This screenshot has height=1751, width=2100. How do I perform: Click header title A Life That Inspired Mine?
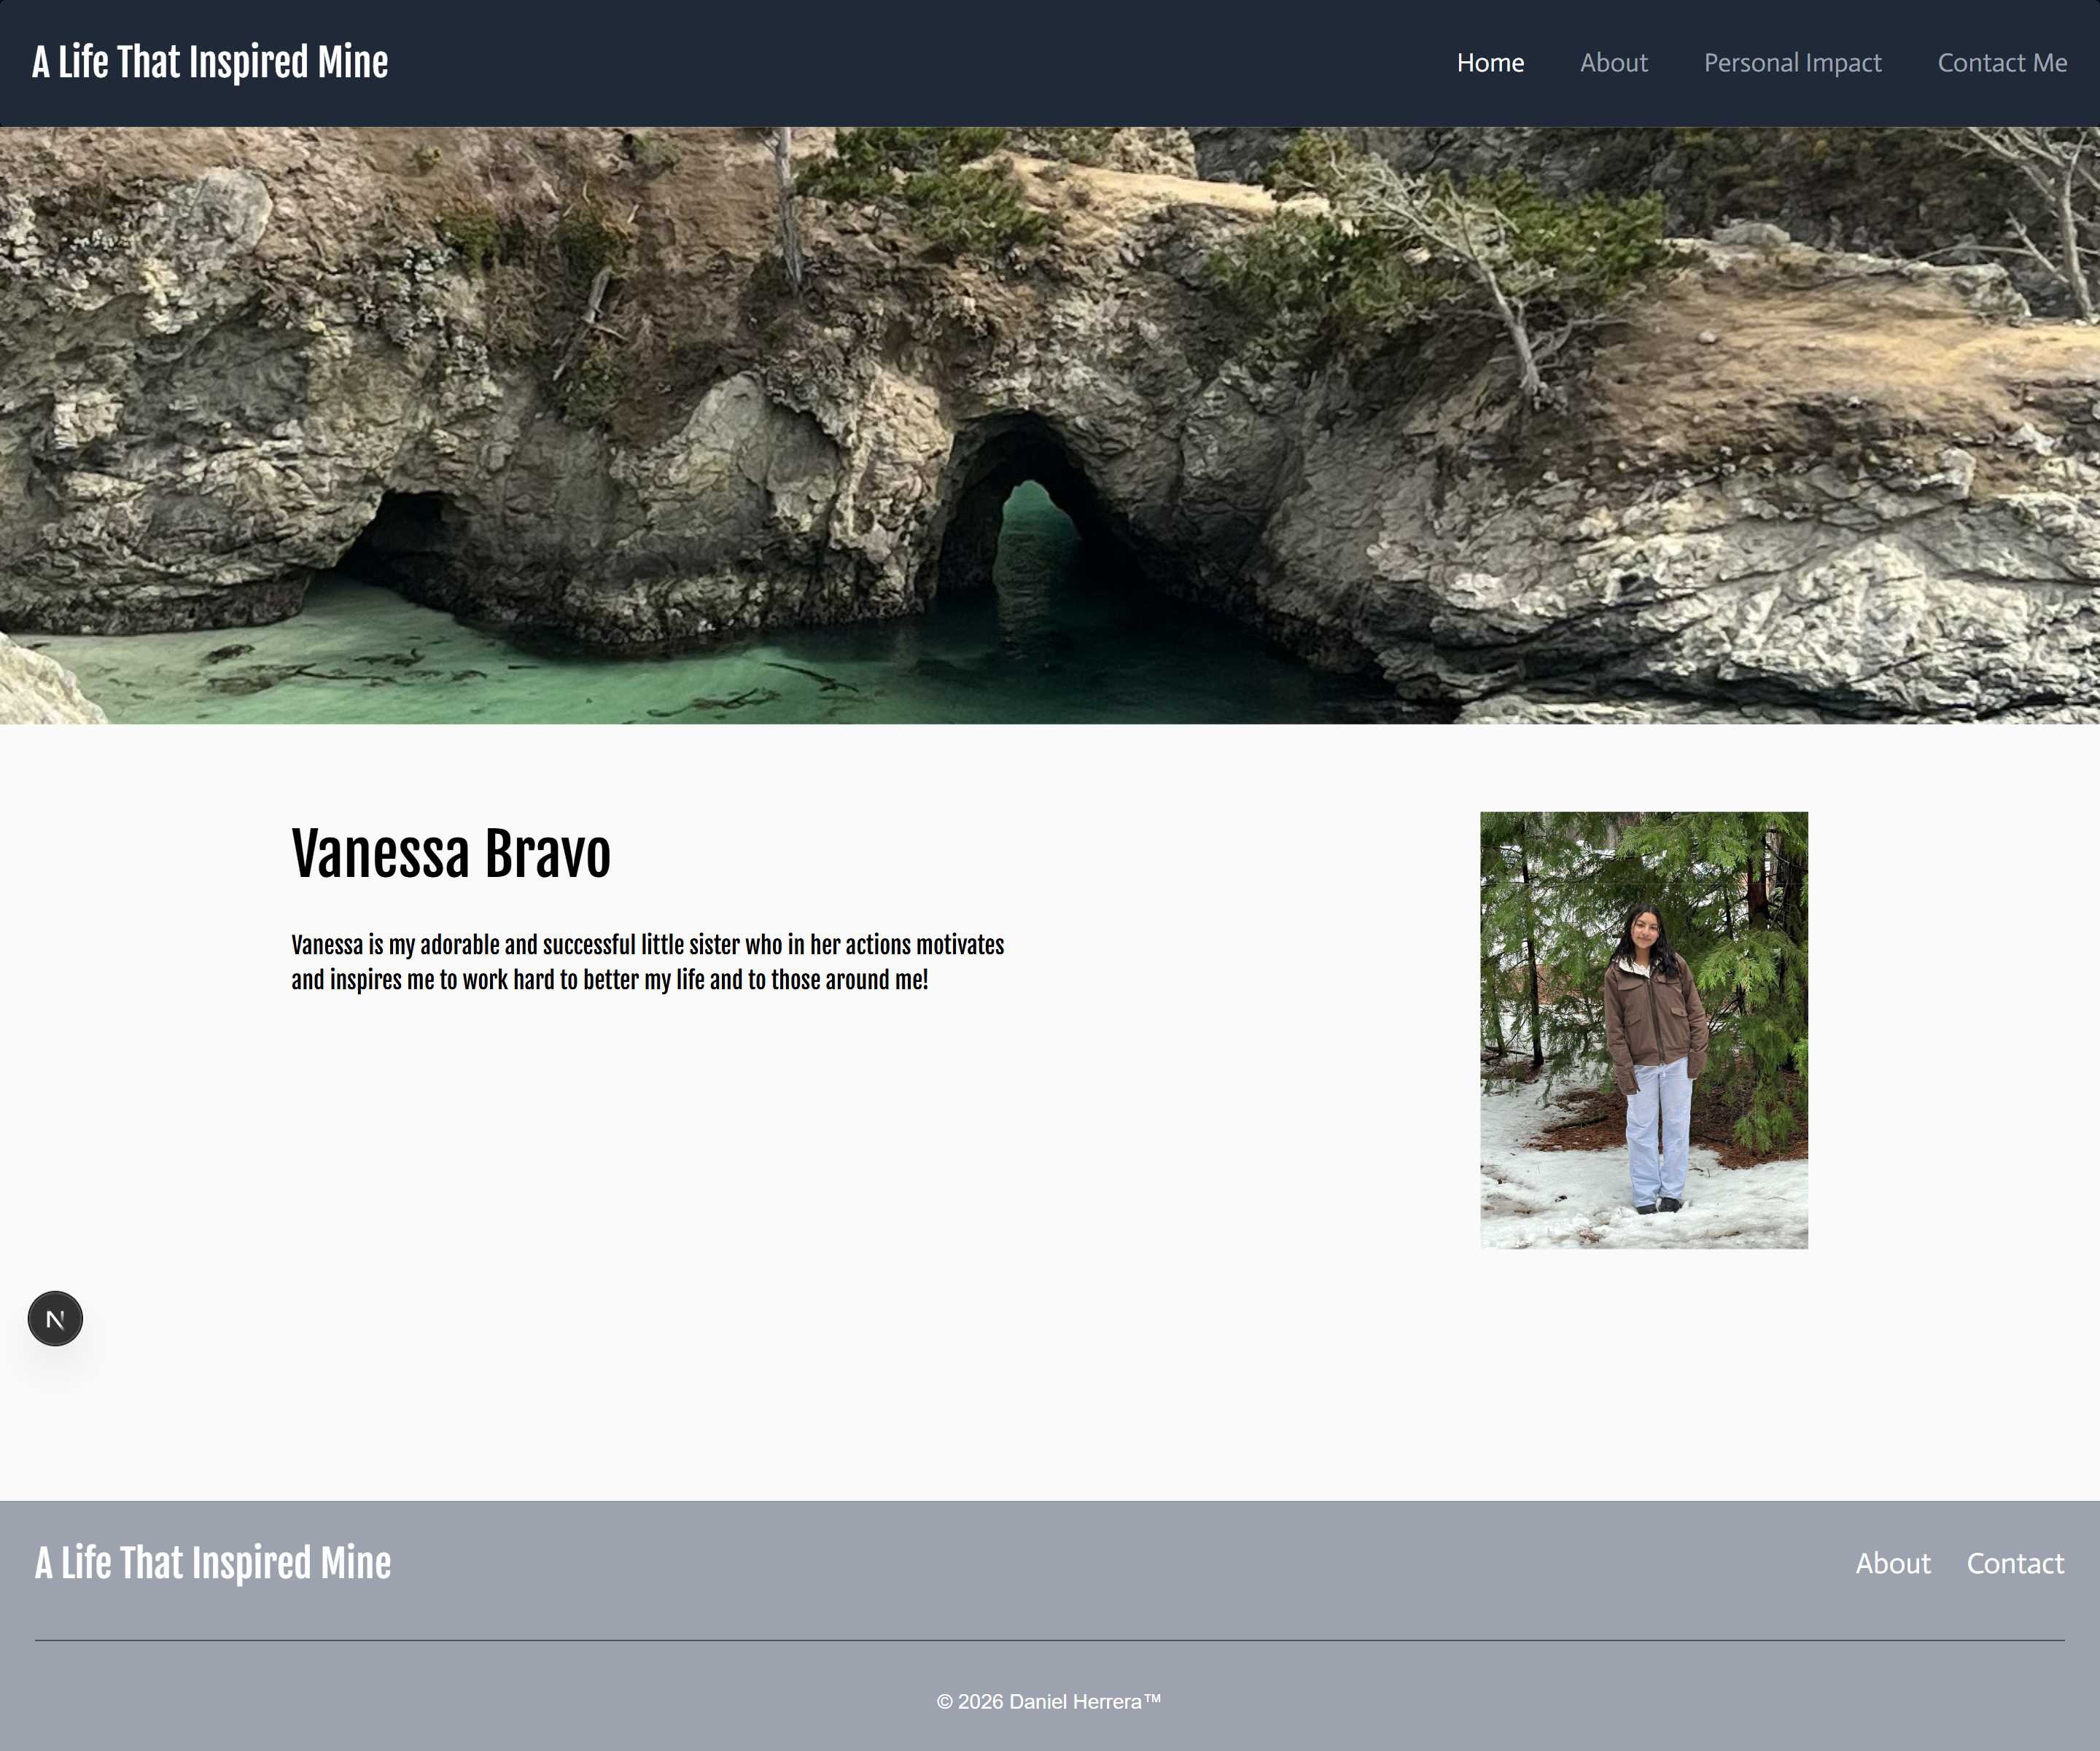pos(210,62)
